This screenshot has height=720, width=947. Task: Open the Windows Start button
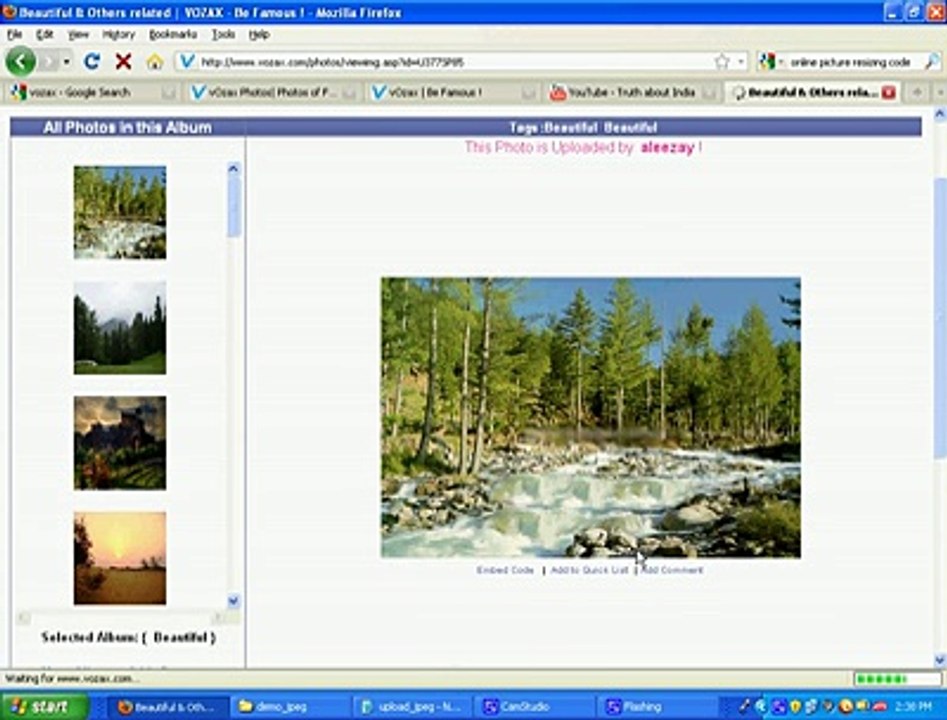click(x=43, y=707)
